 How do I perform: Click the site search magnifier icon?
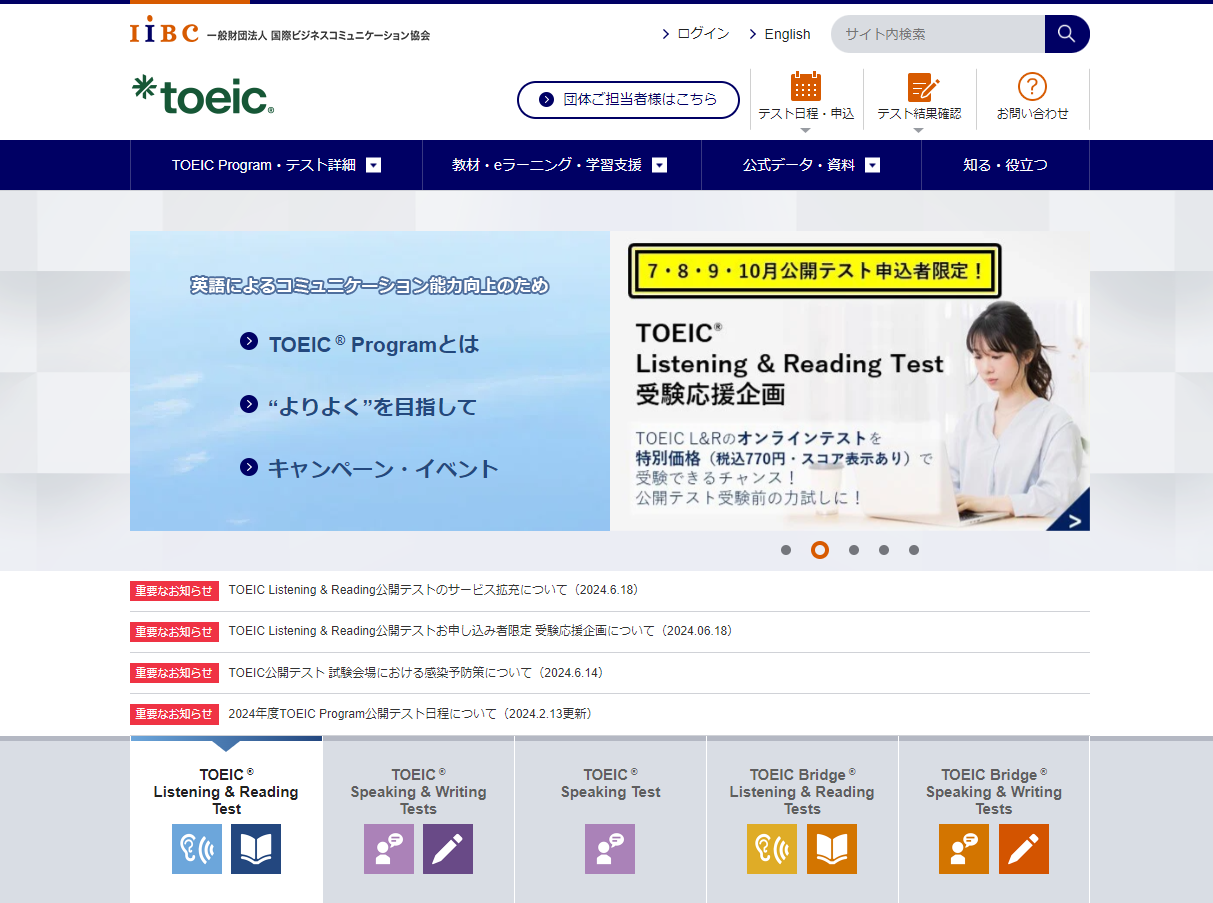(x=1066, y=33)
